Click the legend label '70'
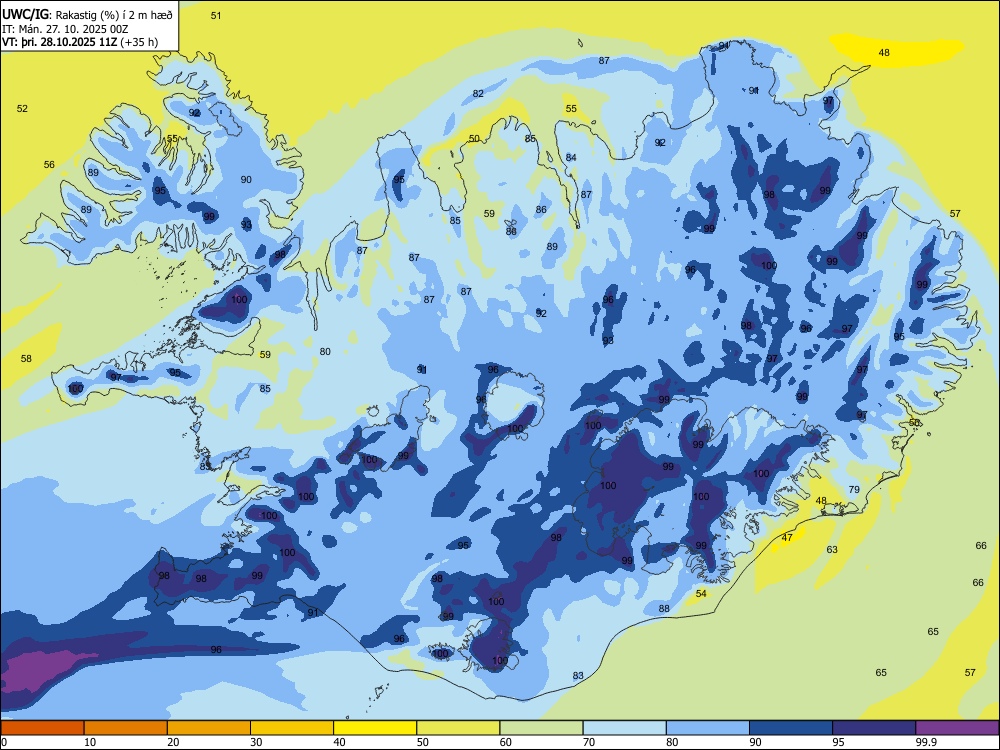 (589, 742)
